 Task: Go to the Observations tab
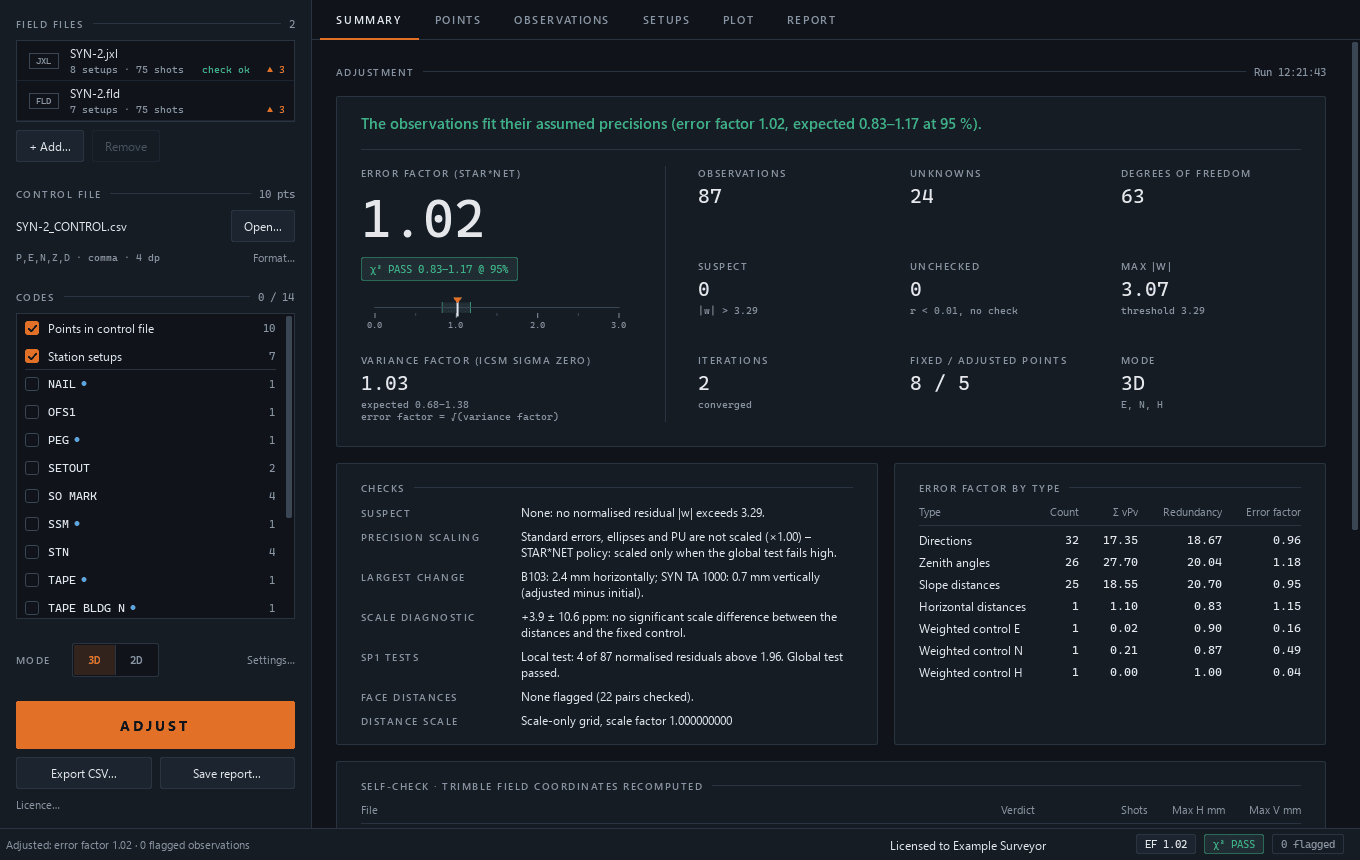point(561,20)
